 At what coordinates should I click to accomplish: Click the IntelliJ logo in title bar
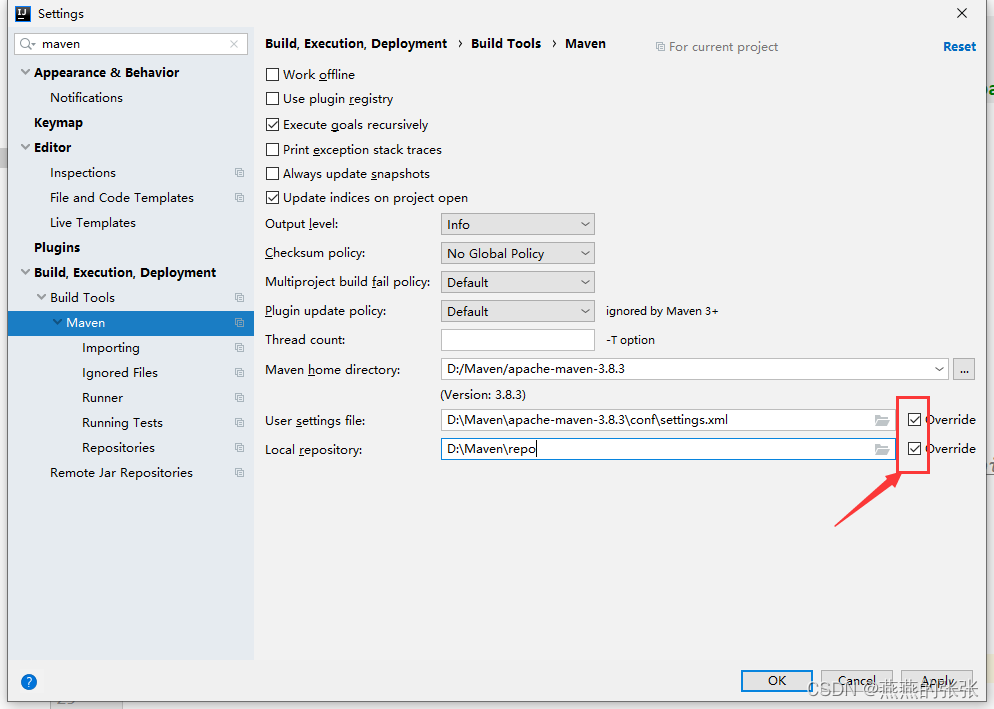pyautogui.click(x=23, y=13)
